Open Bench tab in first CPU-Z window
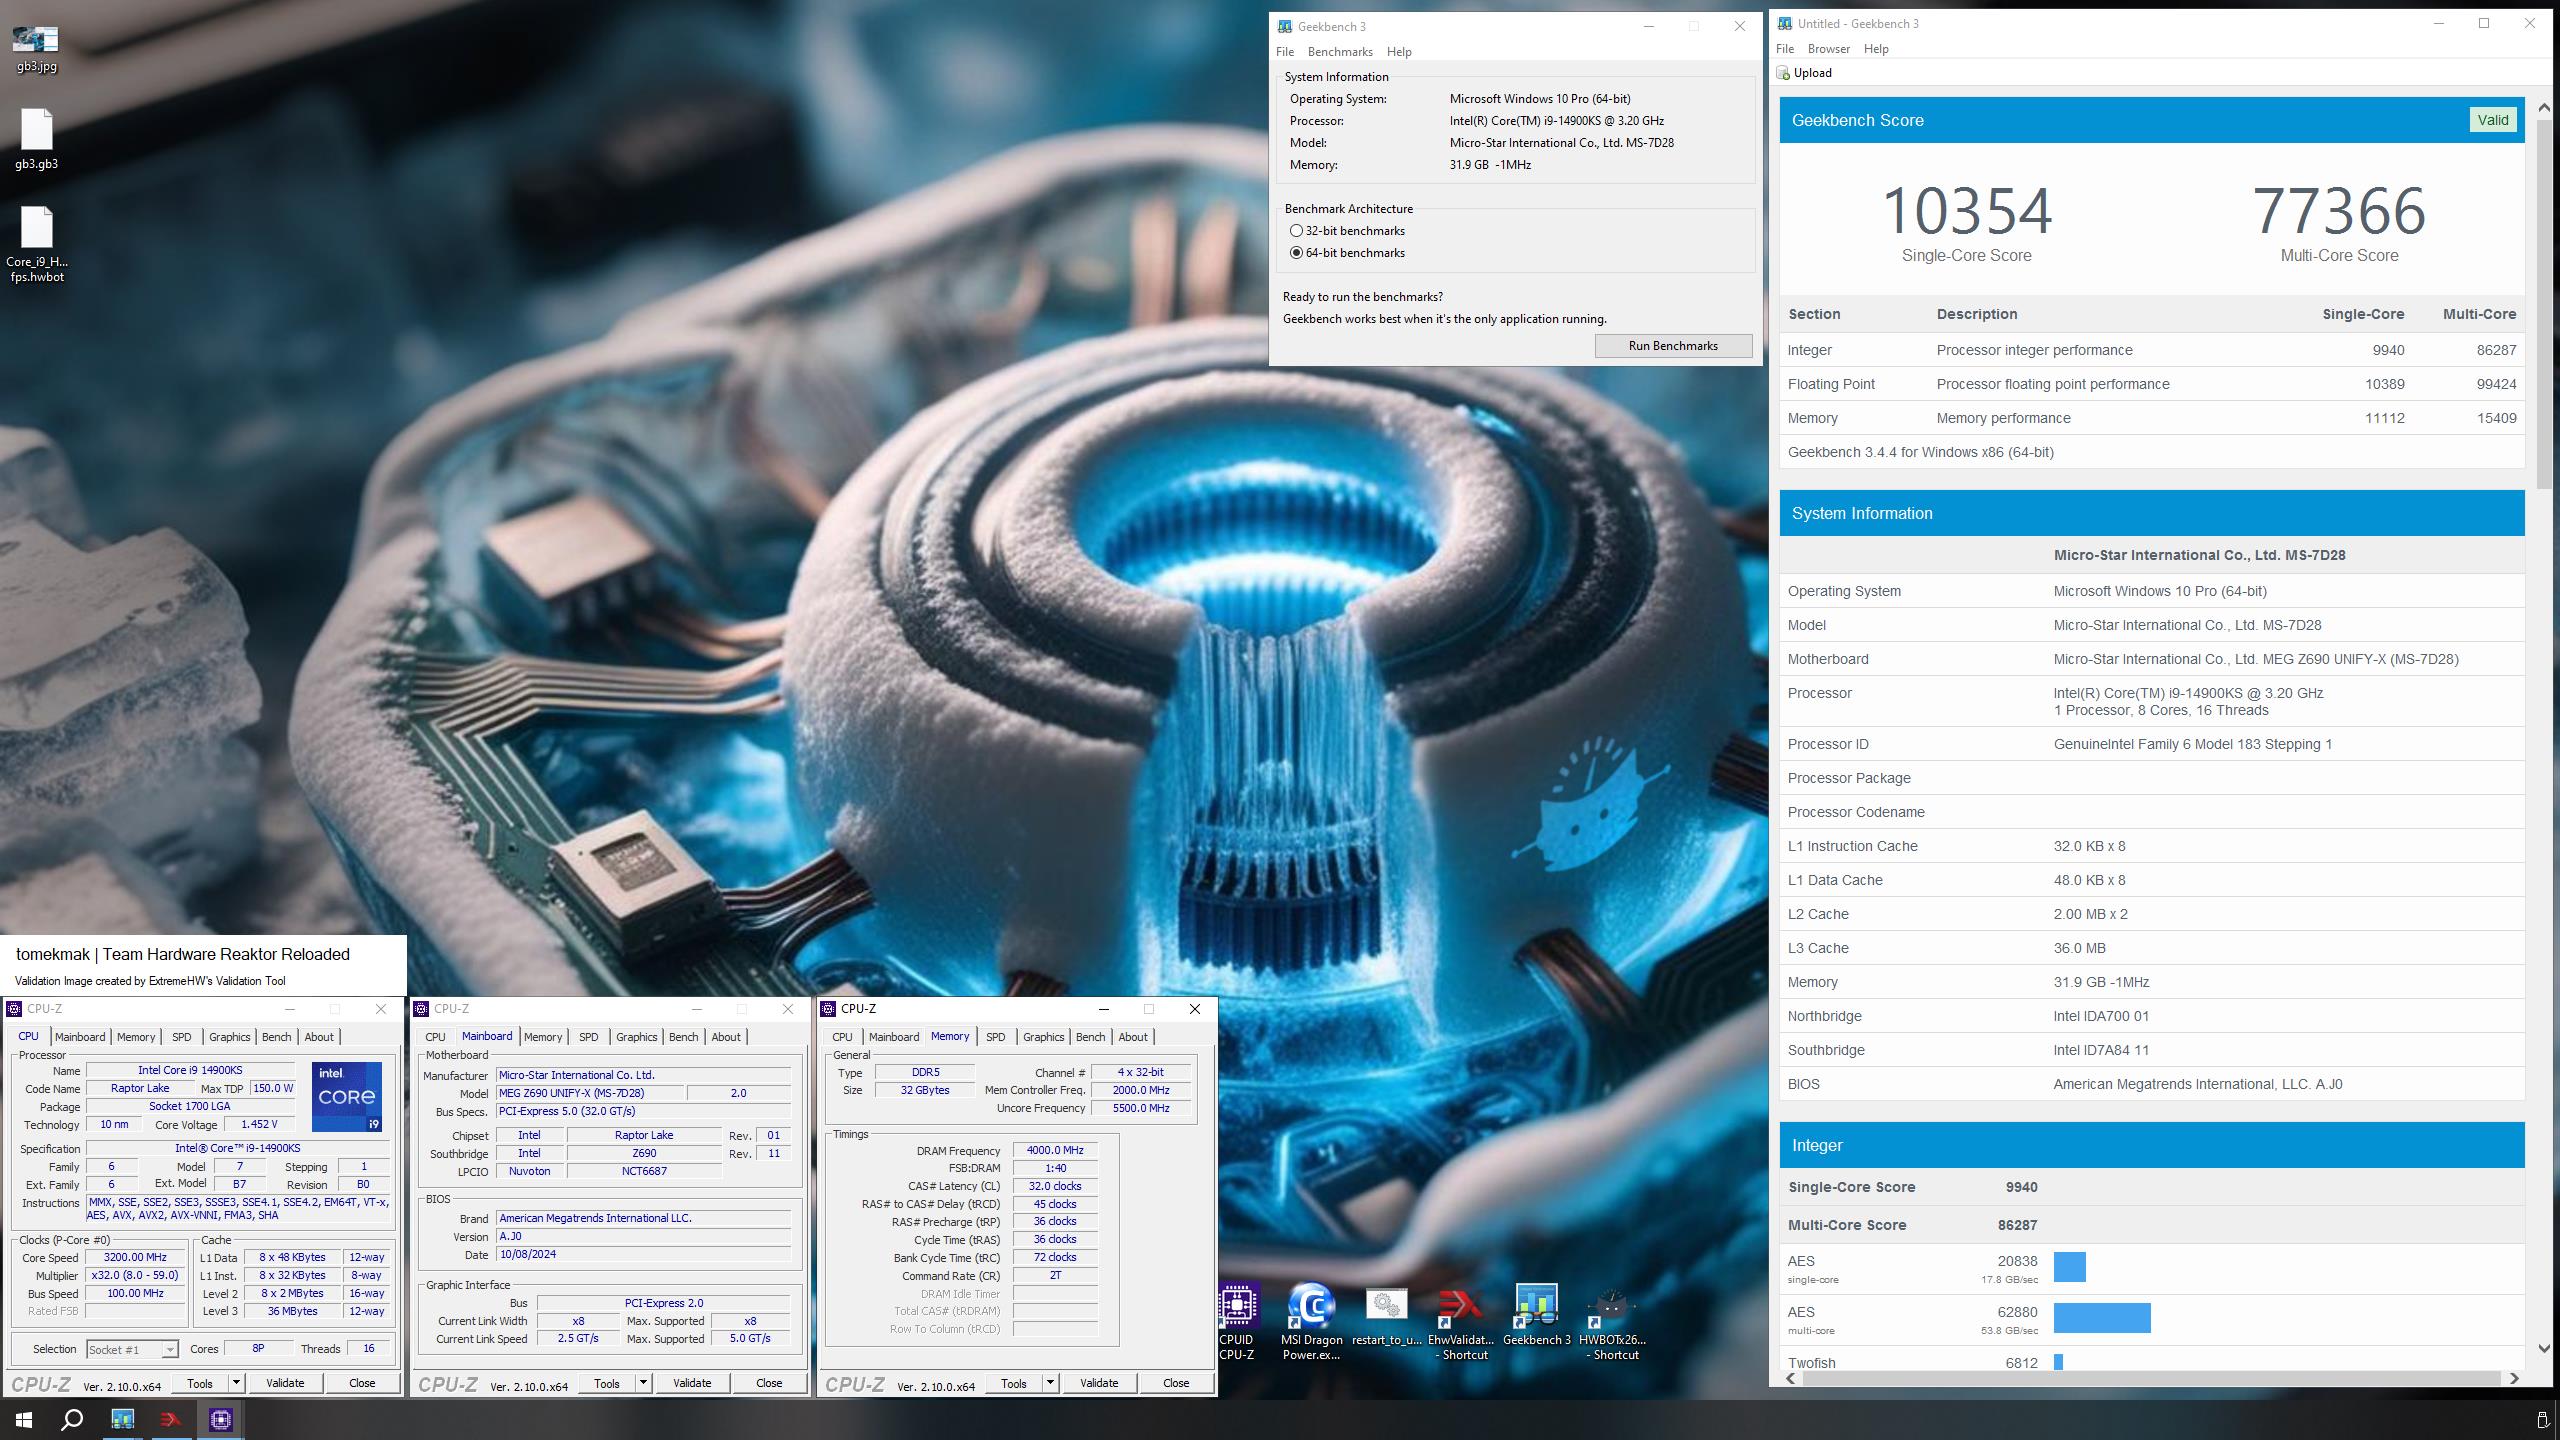The image size is (2560, 1440). [276, 1037]
